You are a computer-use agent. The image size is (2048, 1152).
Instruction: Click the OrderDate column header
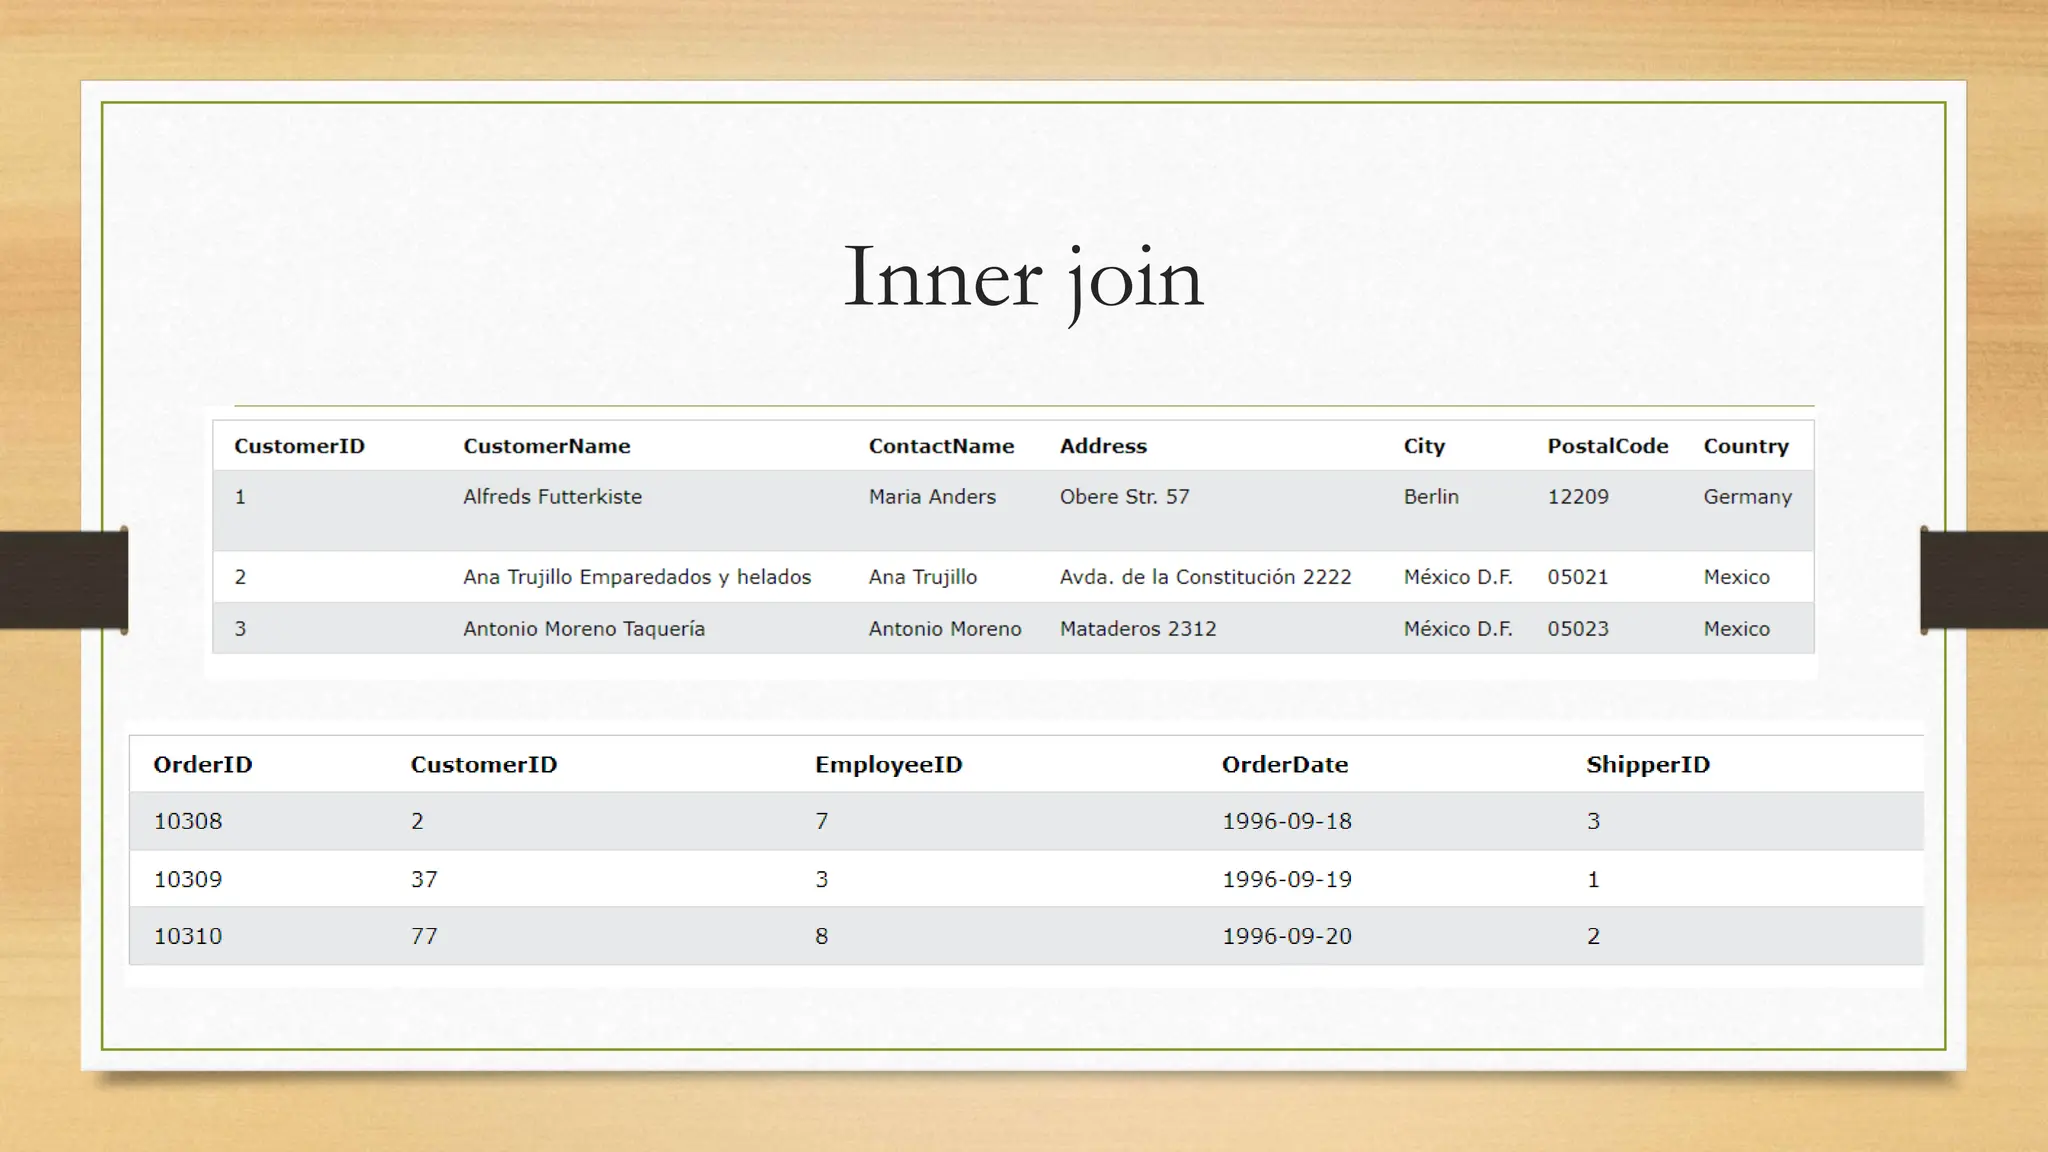1284,765
